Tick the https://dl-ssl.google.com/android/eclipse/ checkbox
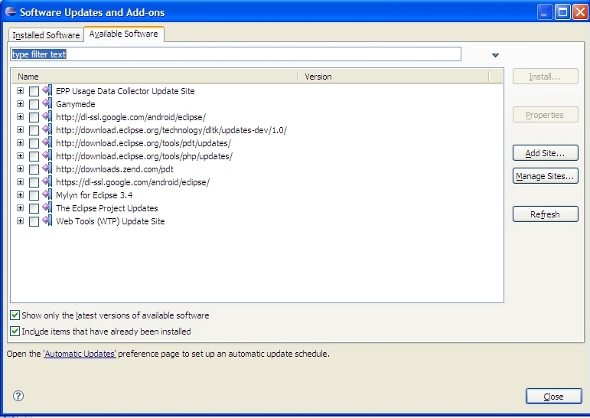 tap(34, 182)
